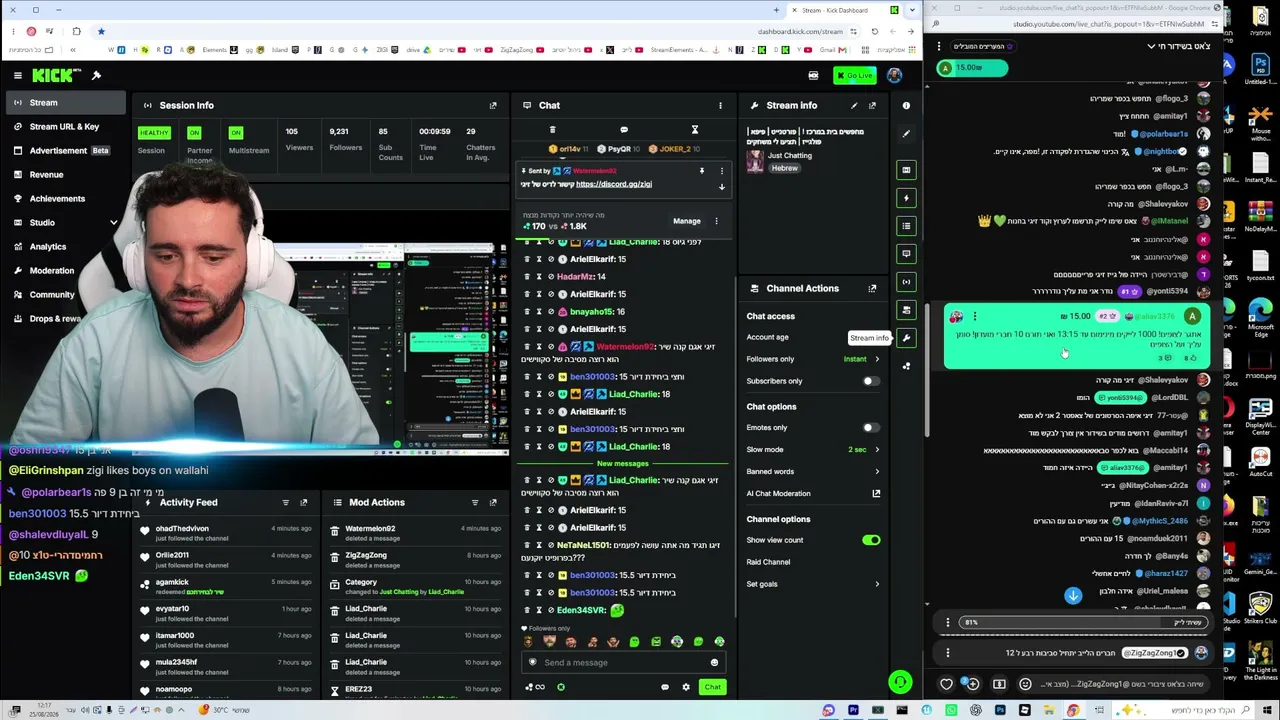Collapse the pinned message with the down arrow
1280x720 pixels.
722,187
